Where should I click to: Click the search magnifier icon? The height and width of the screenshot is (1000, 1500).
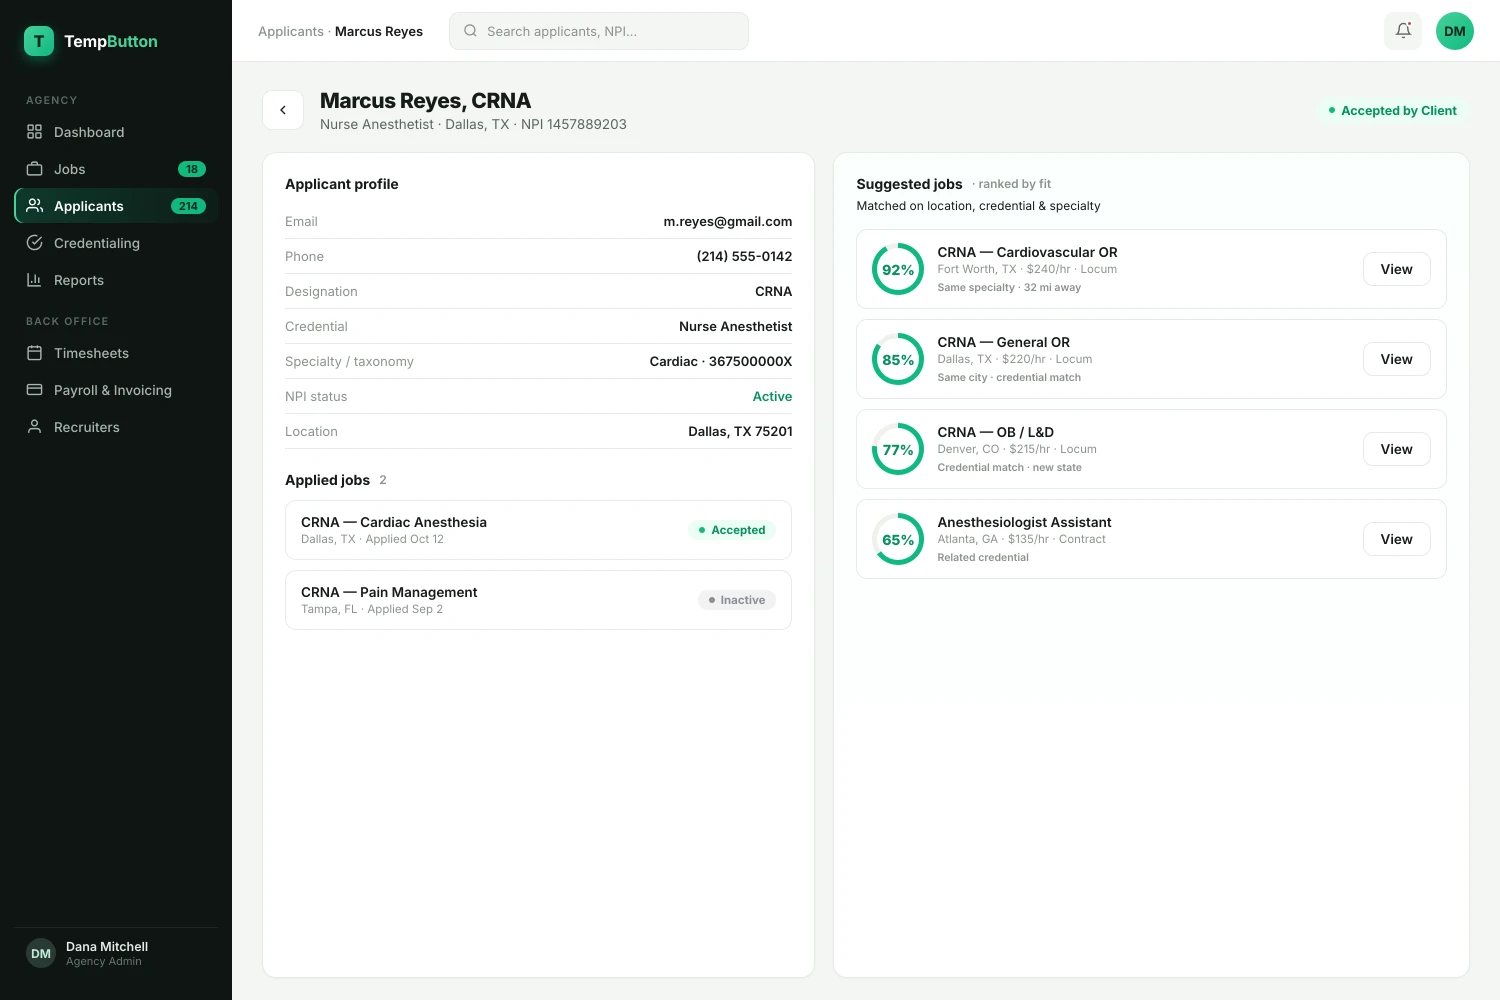click(470, 31)
